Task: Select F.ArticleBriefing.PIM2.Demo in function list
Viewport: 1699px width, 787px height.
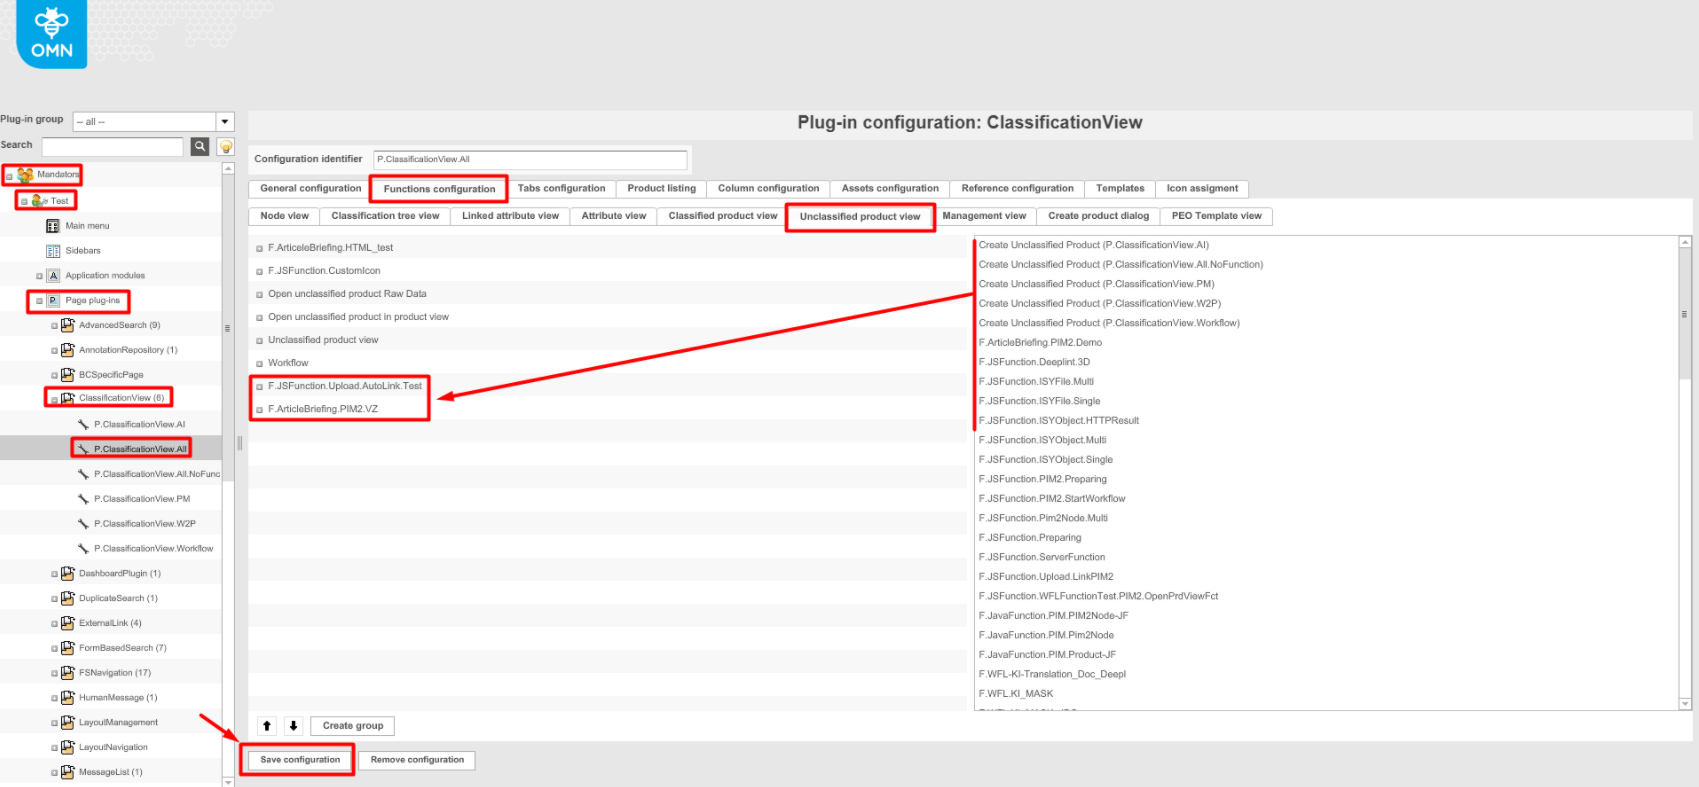Action: pyautogui.click(x=1040, y=343)
